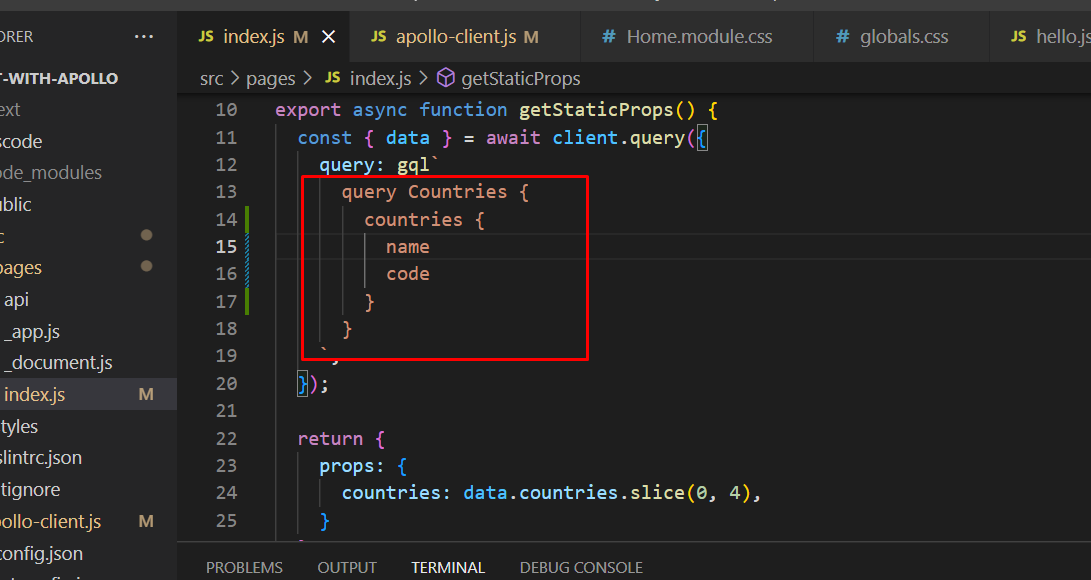This screenshot has height=580, width=1091.
Task: Click the 'M' modified badge beside index.js in Explorer
Action: 146,394
